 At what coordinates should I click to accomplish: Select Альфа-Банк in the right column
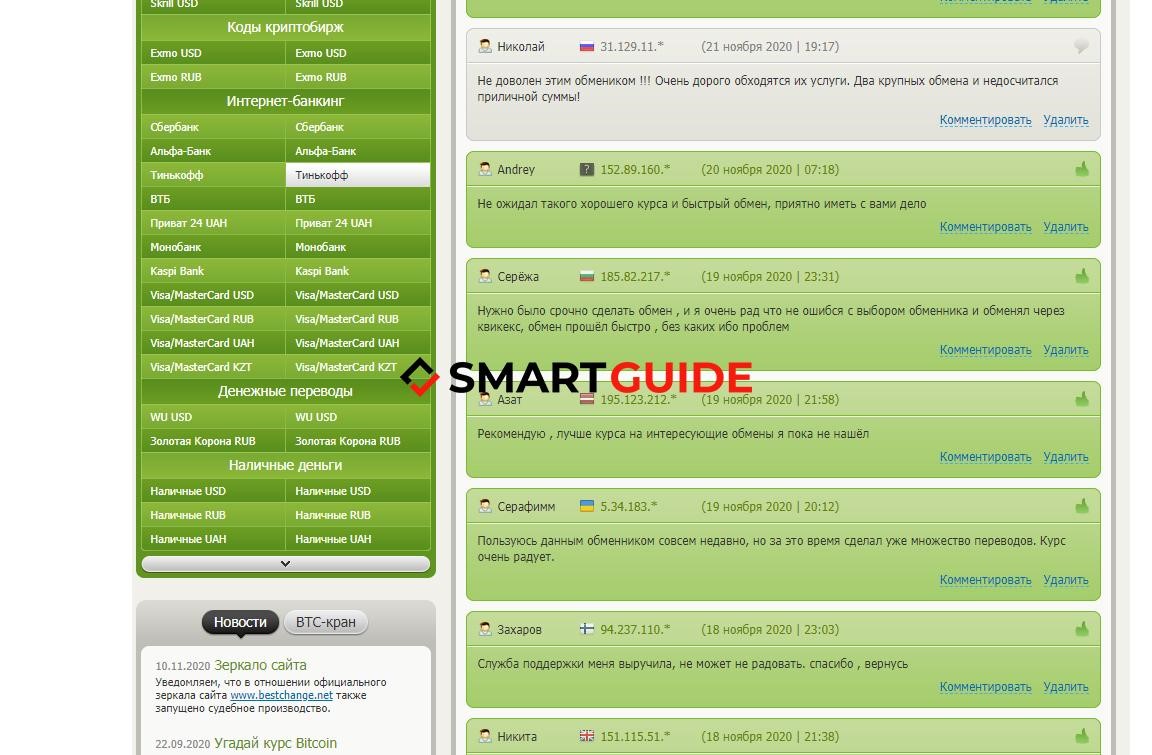[x=358, y=151]
